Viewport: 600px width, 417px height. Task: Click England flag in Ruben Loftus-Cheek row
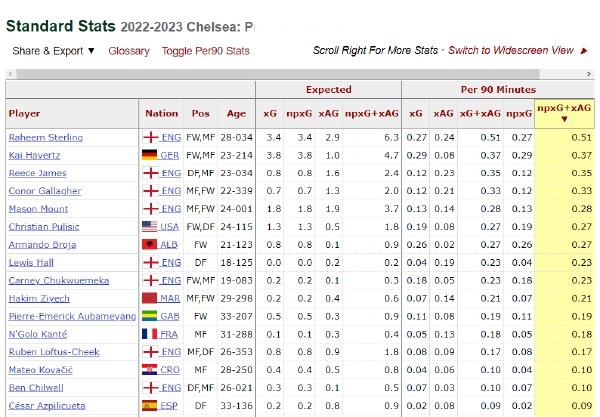(150, 352)
